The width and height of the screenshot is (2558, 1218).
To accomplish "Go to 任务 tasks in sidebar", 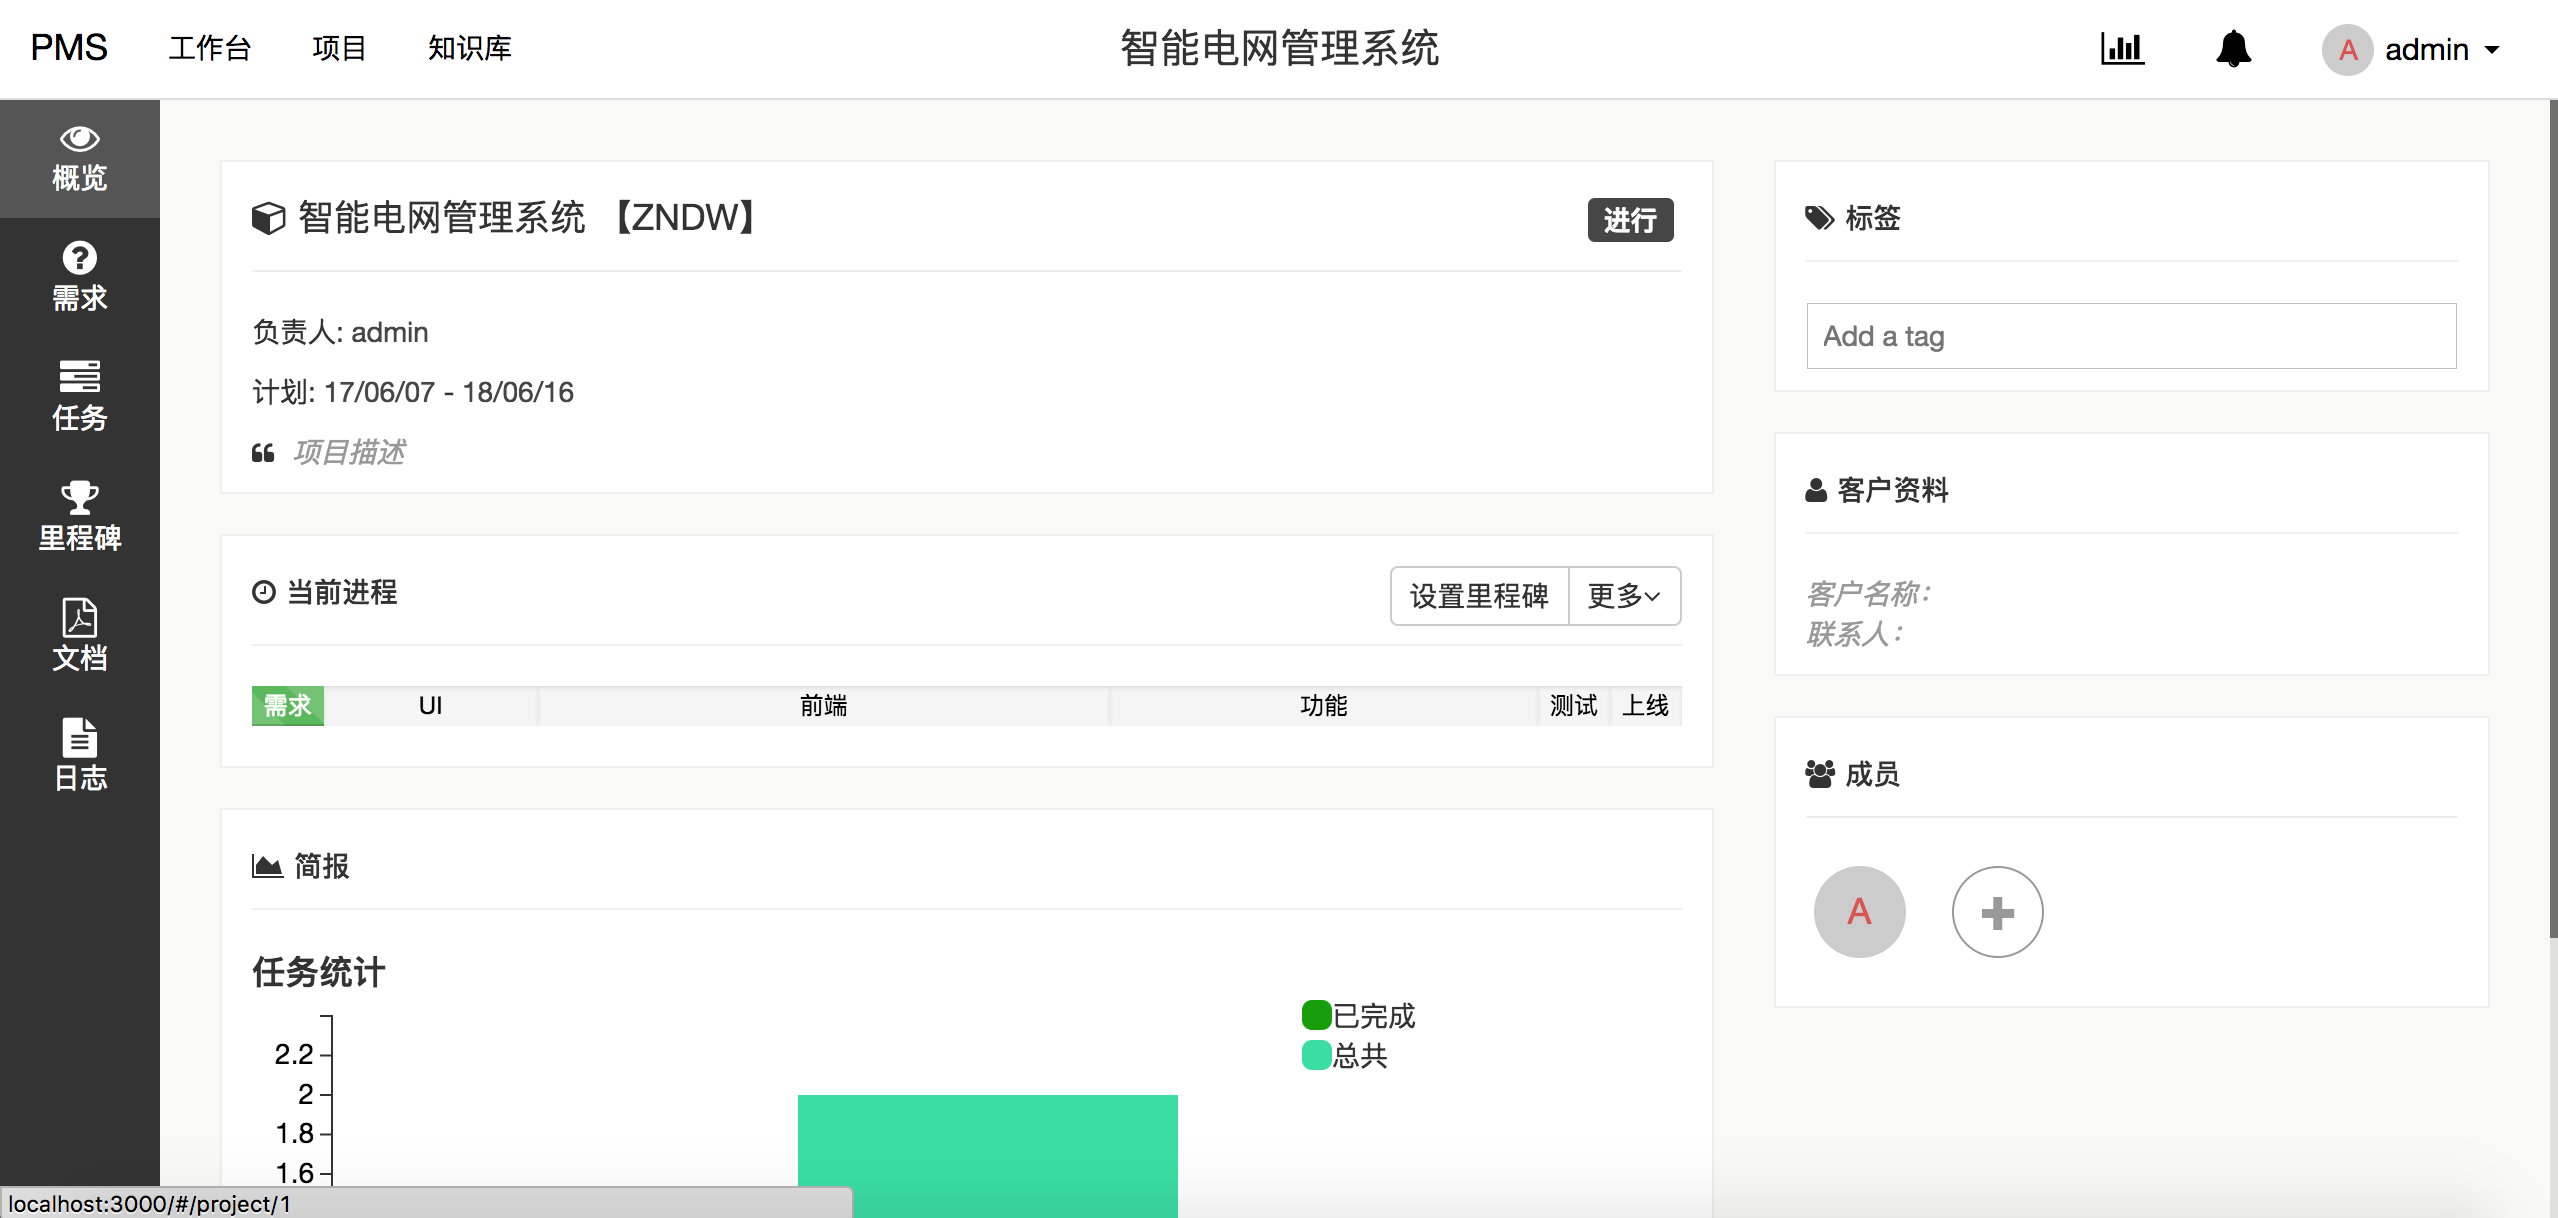I will tap(79, 397).
